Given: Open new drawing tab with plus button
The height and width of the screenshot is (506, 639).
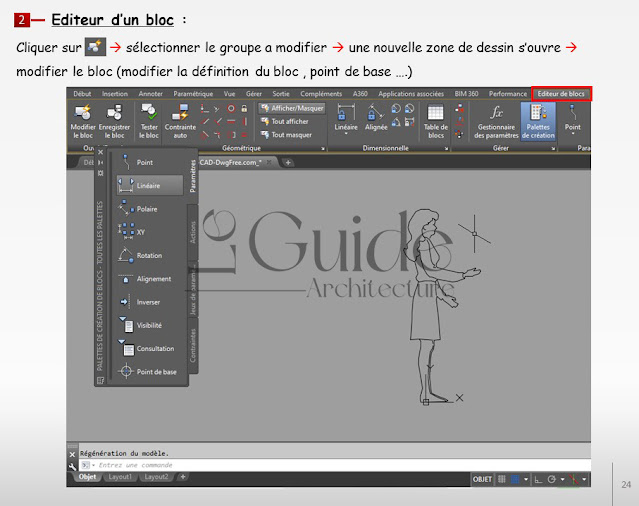Looking at the screenshot, I should coord(288,163).
